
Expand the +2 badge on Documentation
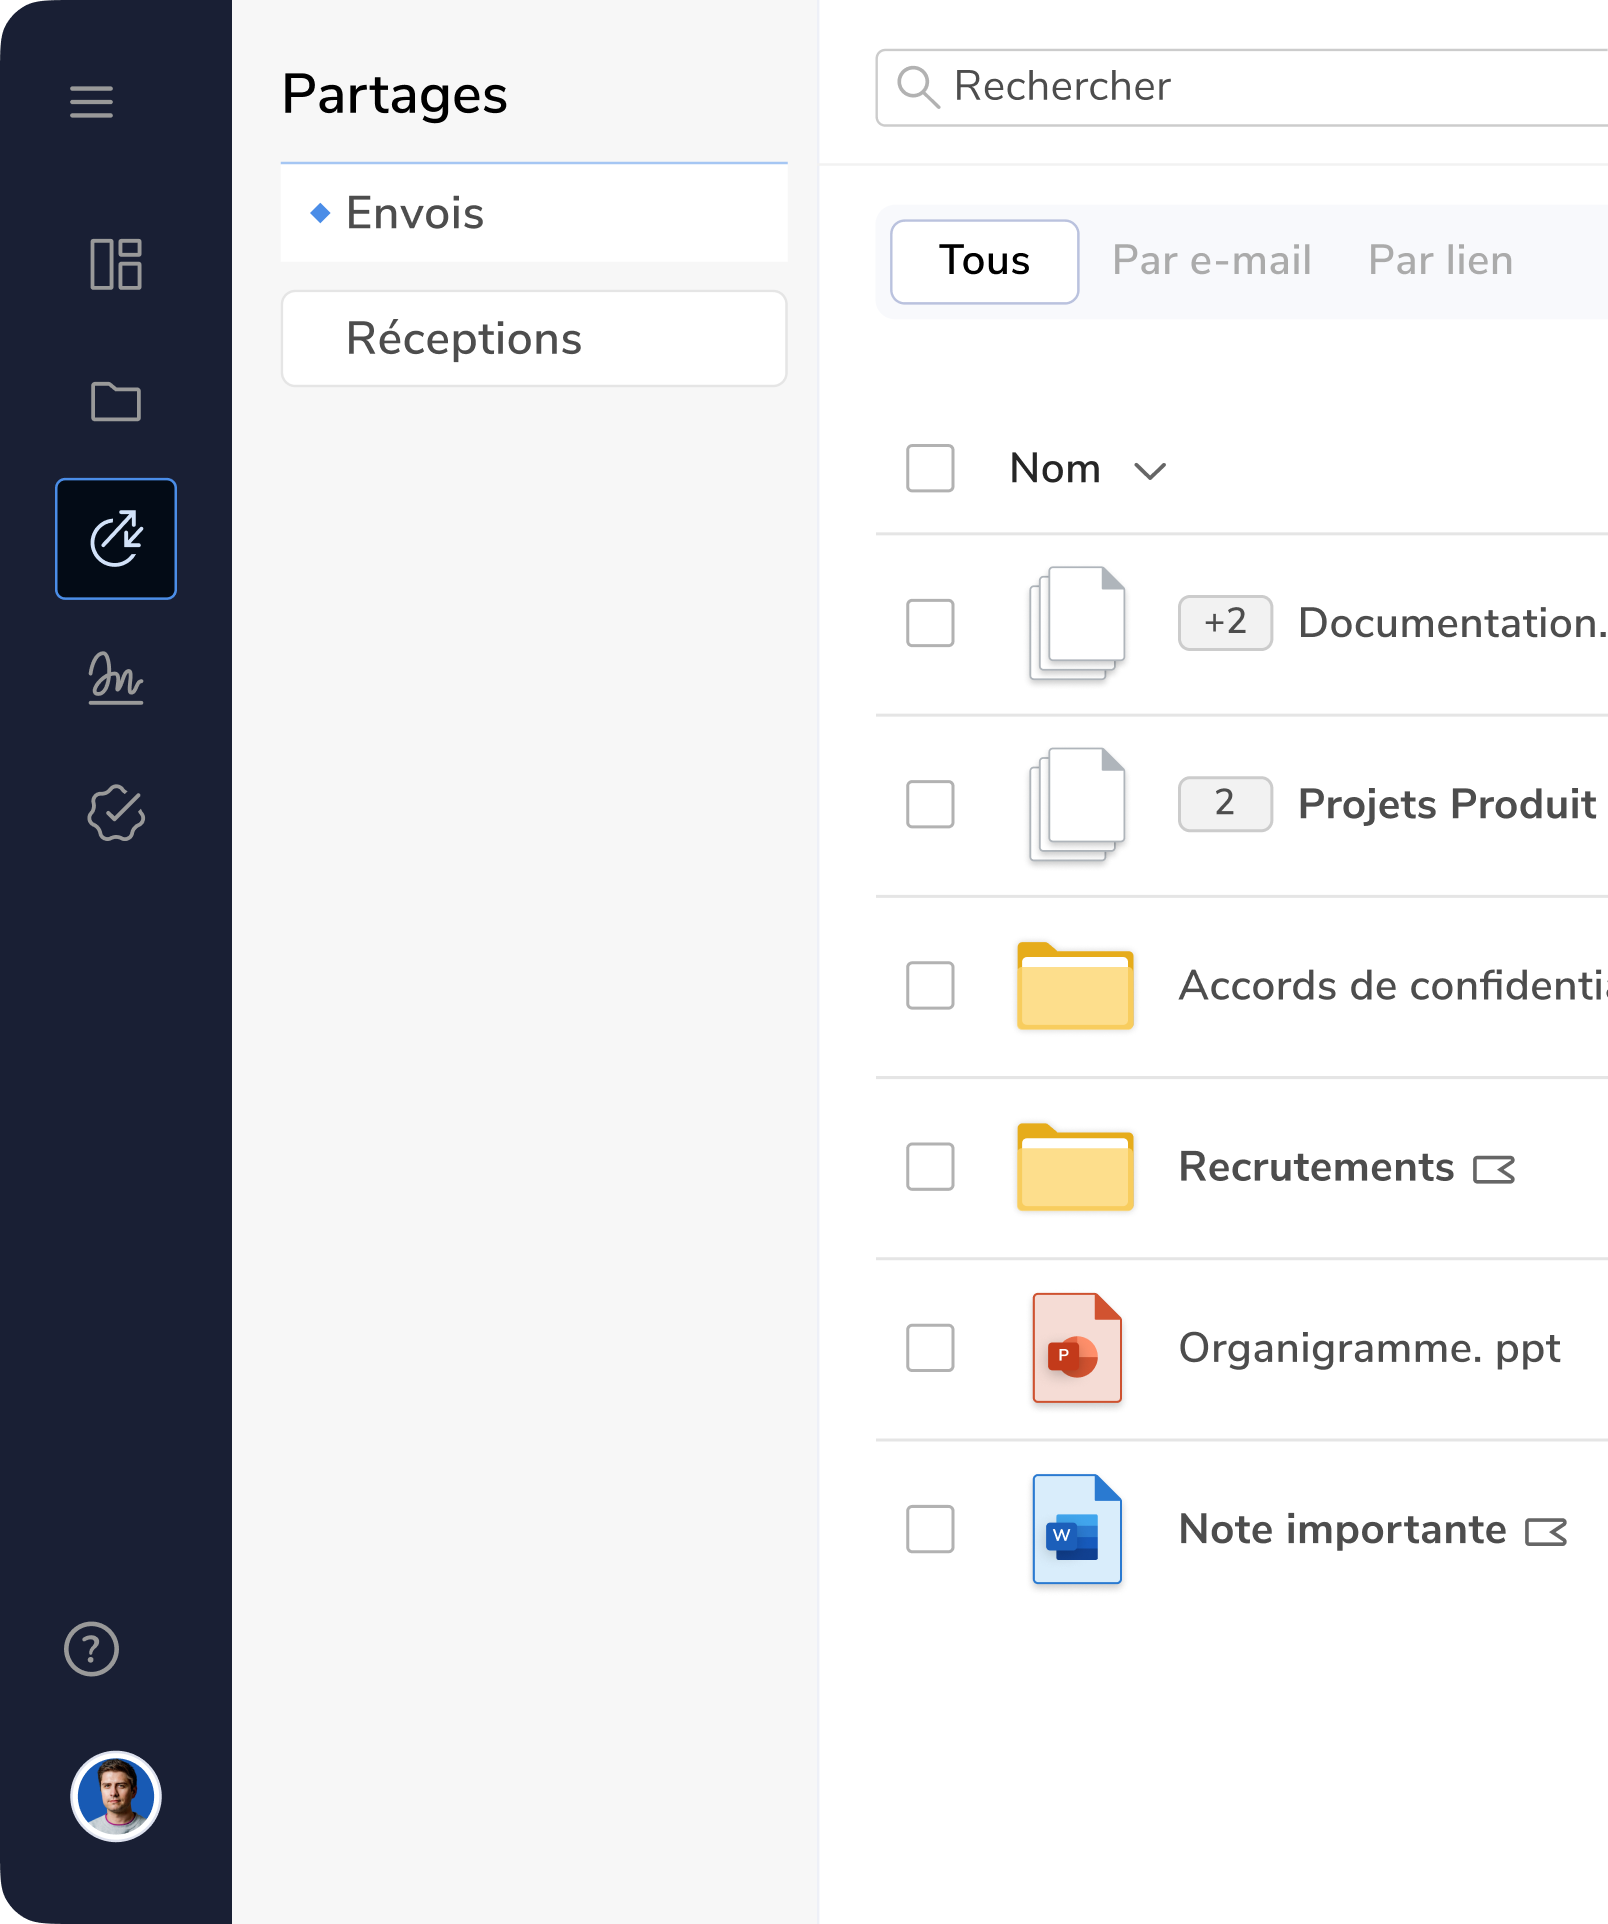pos(1225,623)
